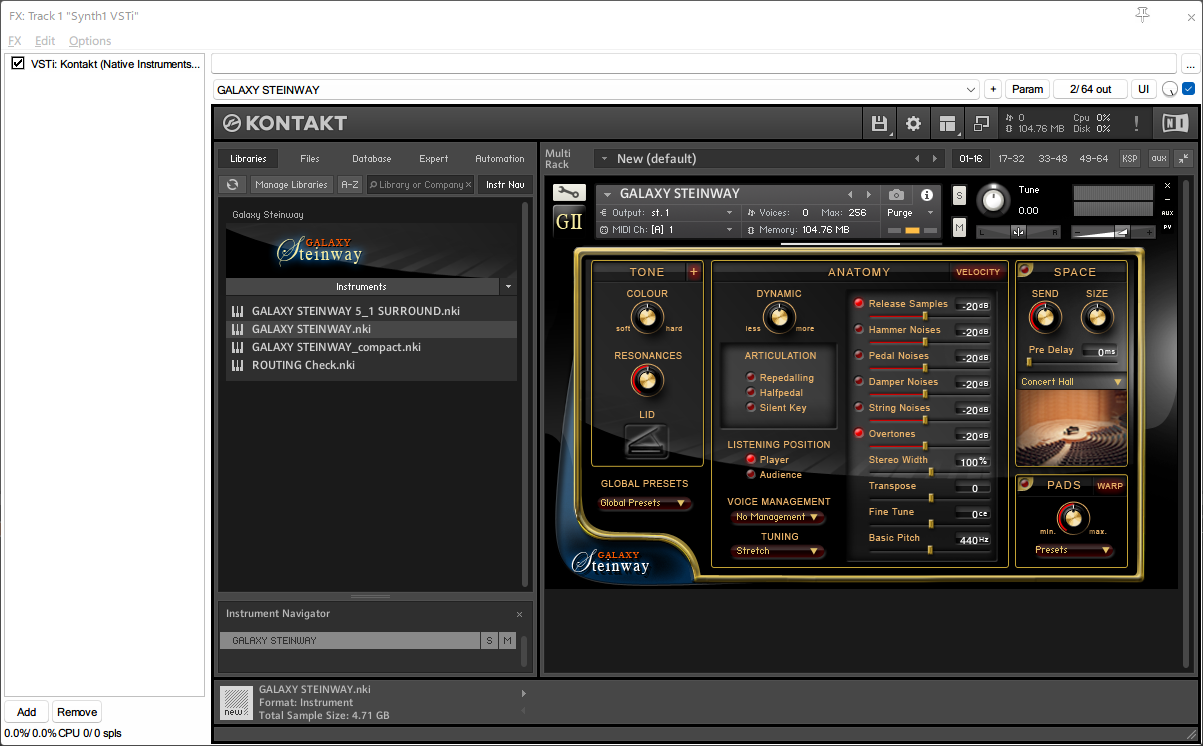Select Audience listening position
1203x746 pixels.
(x=751, y=475)
